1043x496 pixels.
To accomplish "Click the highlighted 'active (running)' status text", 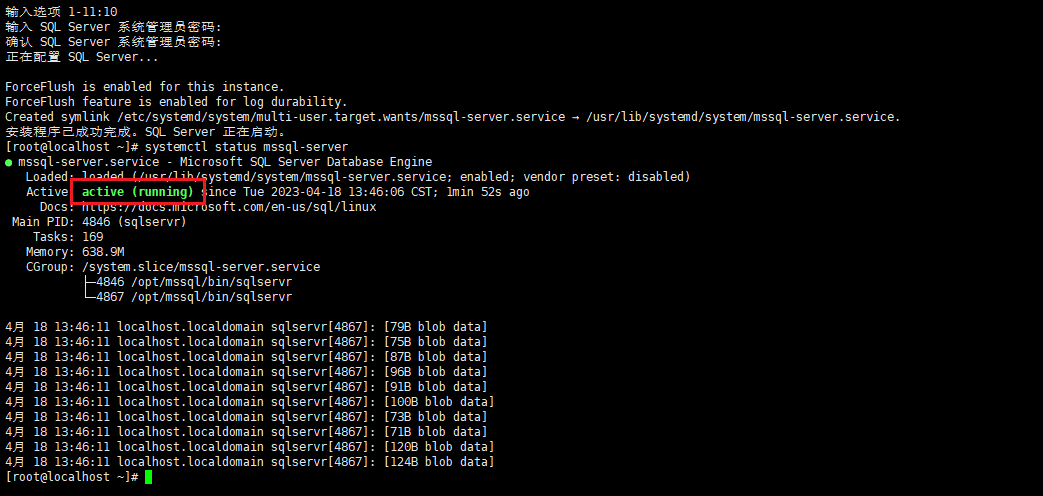I will 138,192.
